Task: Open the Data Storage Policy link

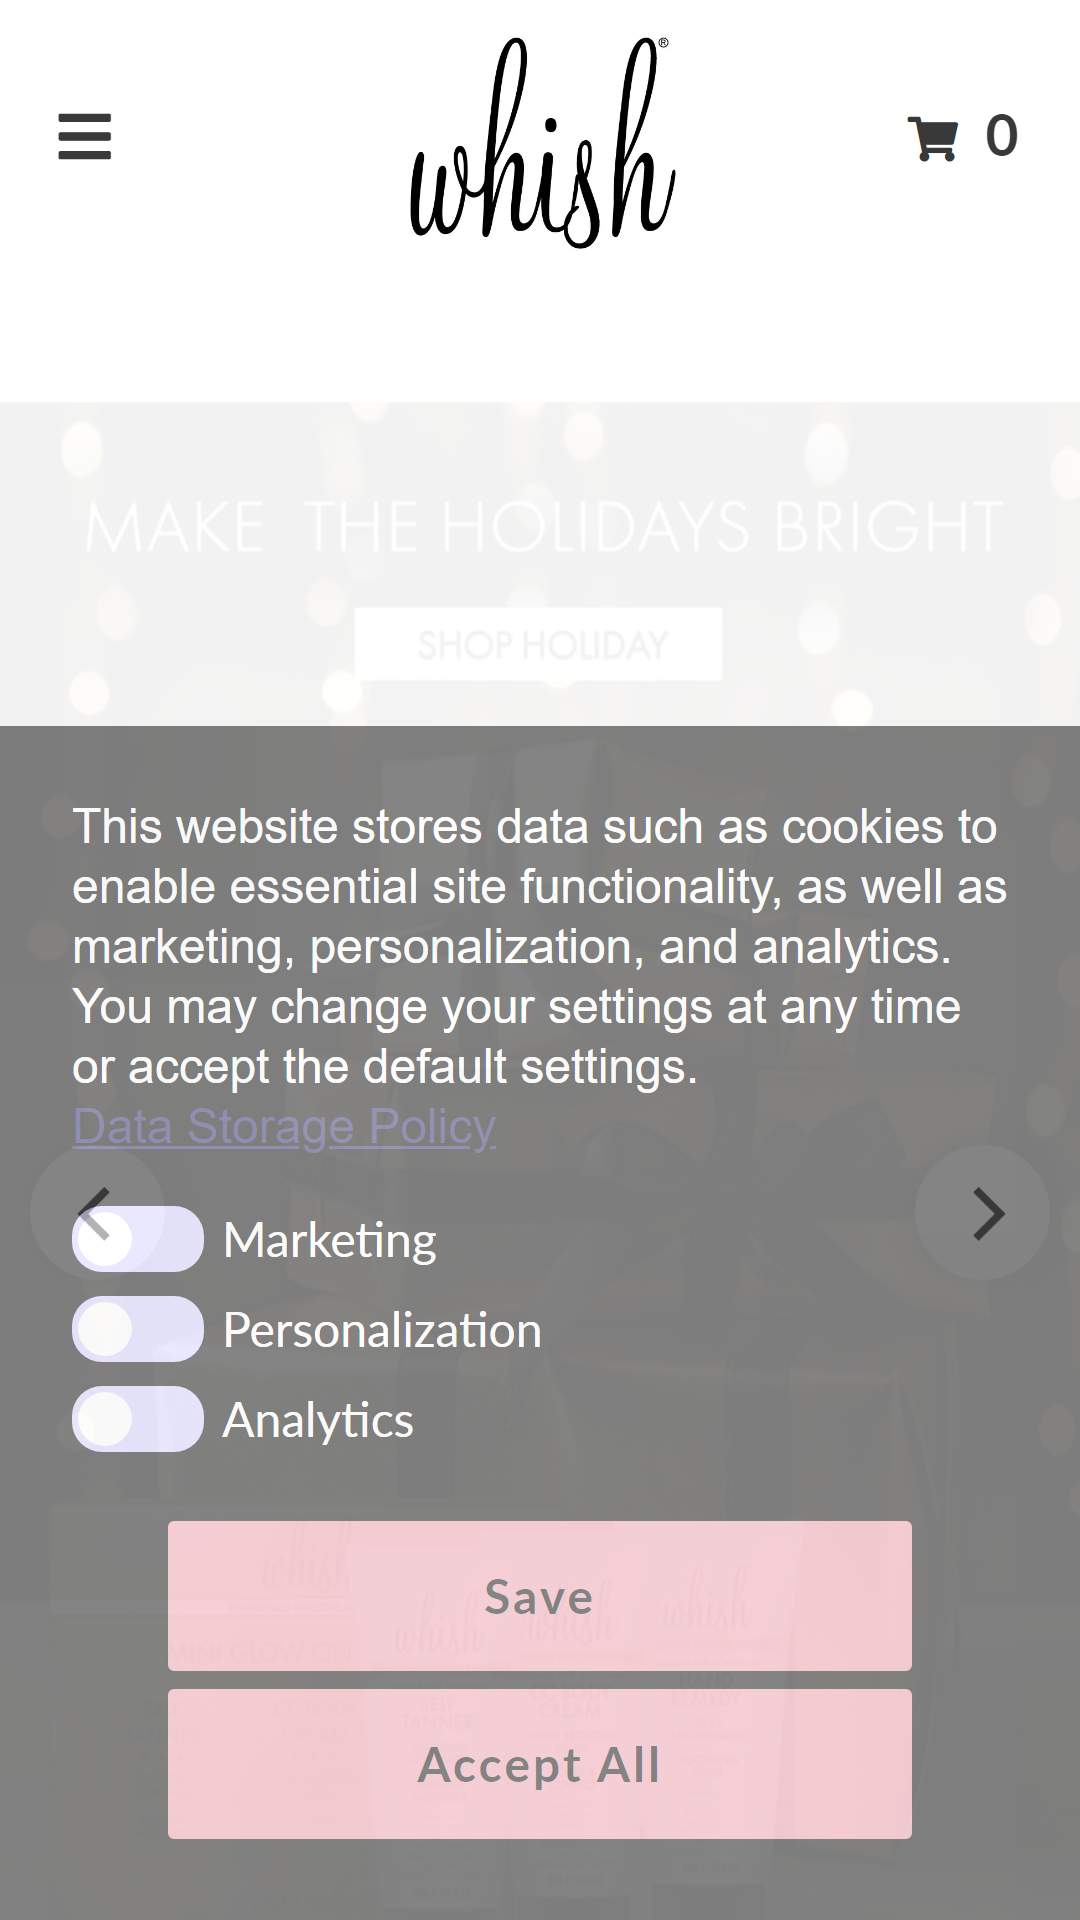Action: (x=284, y=1127)
